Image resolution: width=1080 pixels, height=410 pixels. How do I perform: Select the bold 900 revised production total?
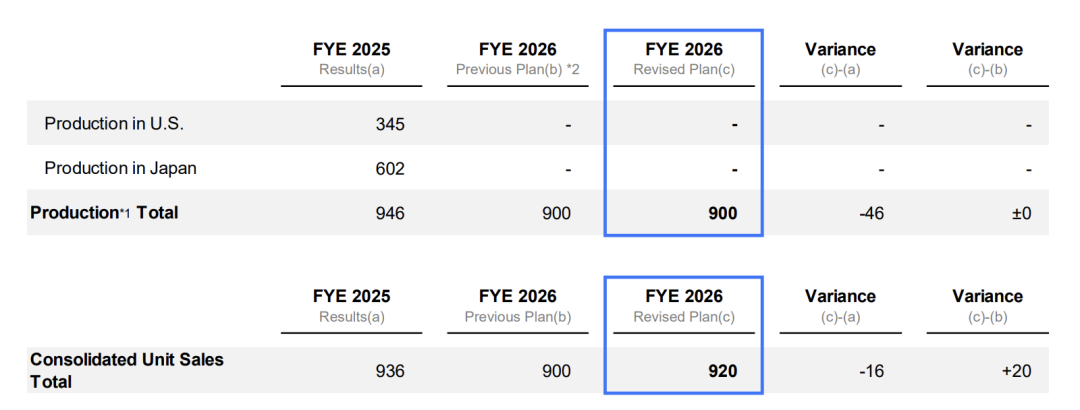722,213
